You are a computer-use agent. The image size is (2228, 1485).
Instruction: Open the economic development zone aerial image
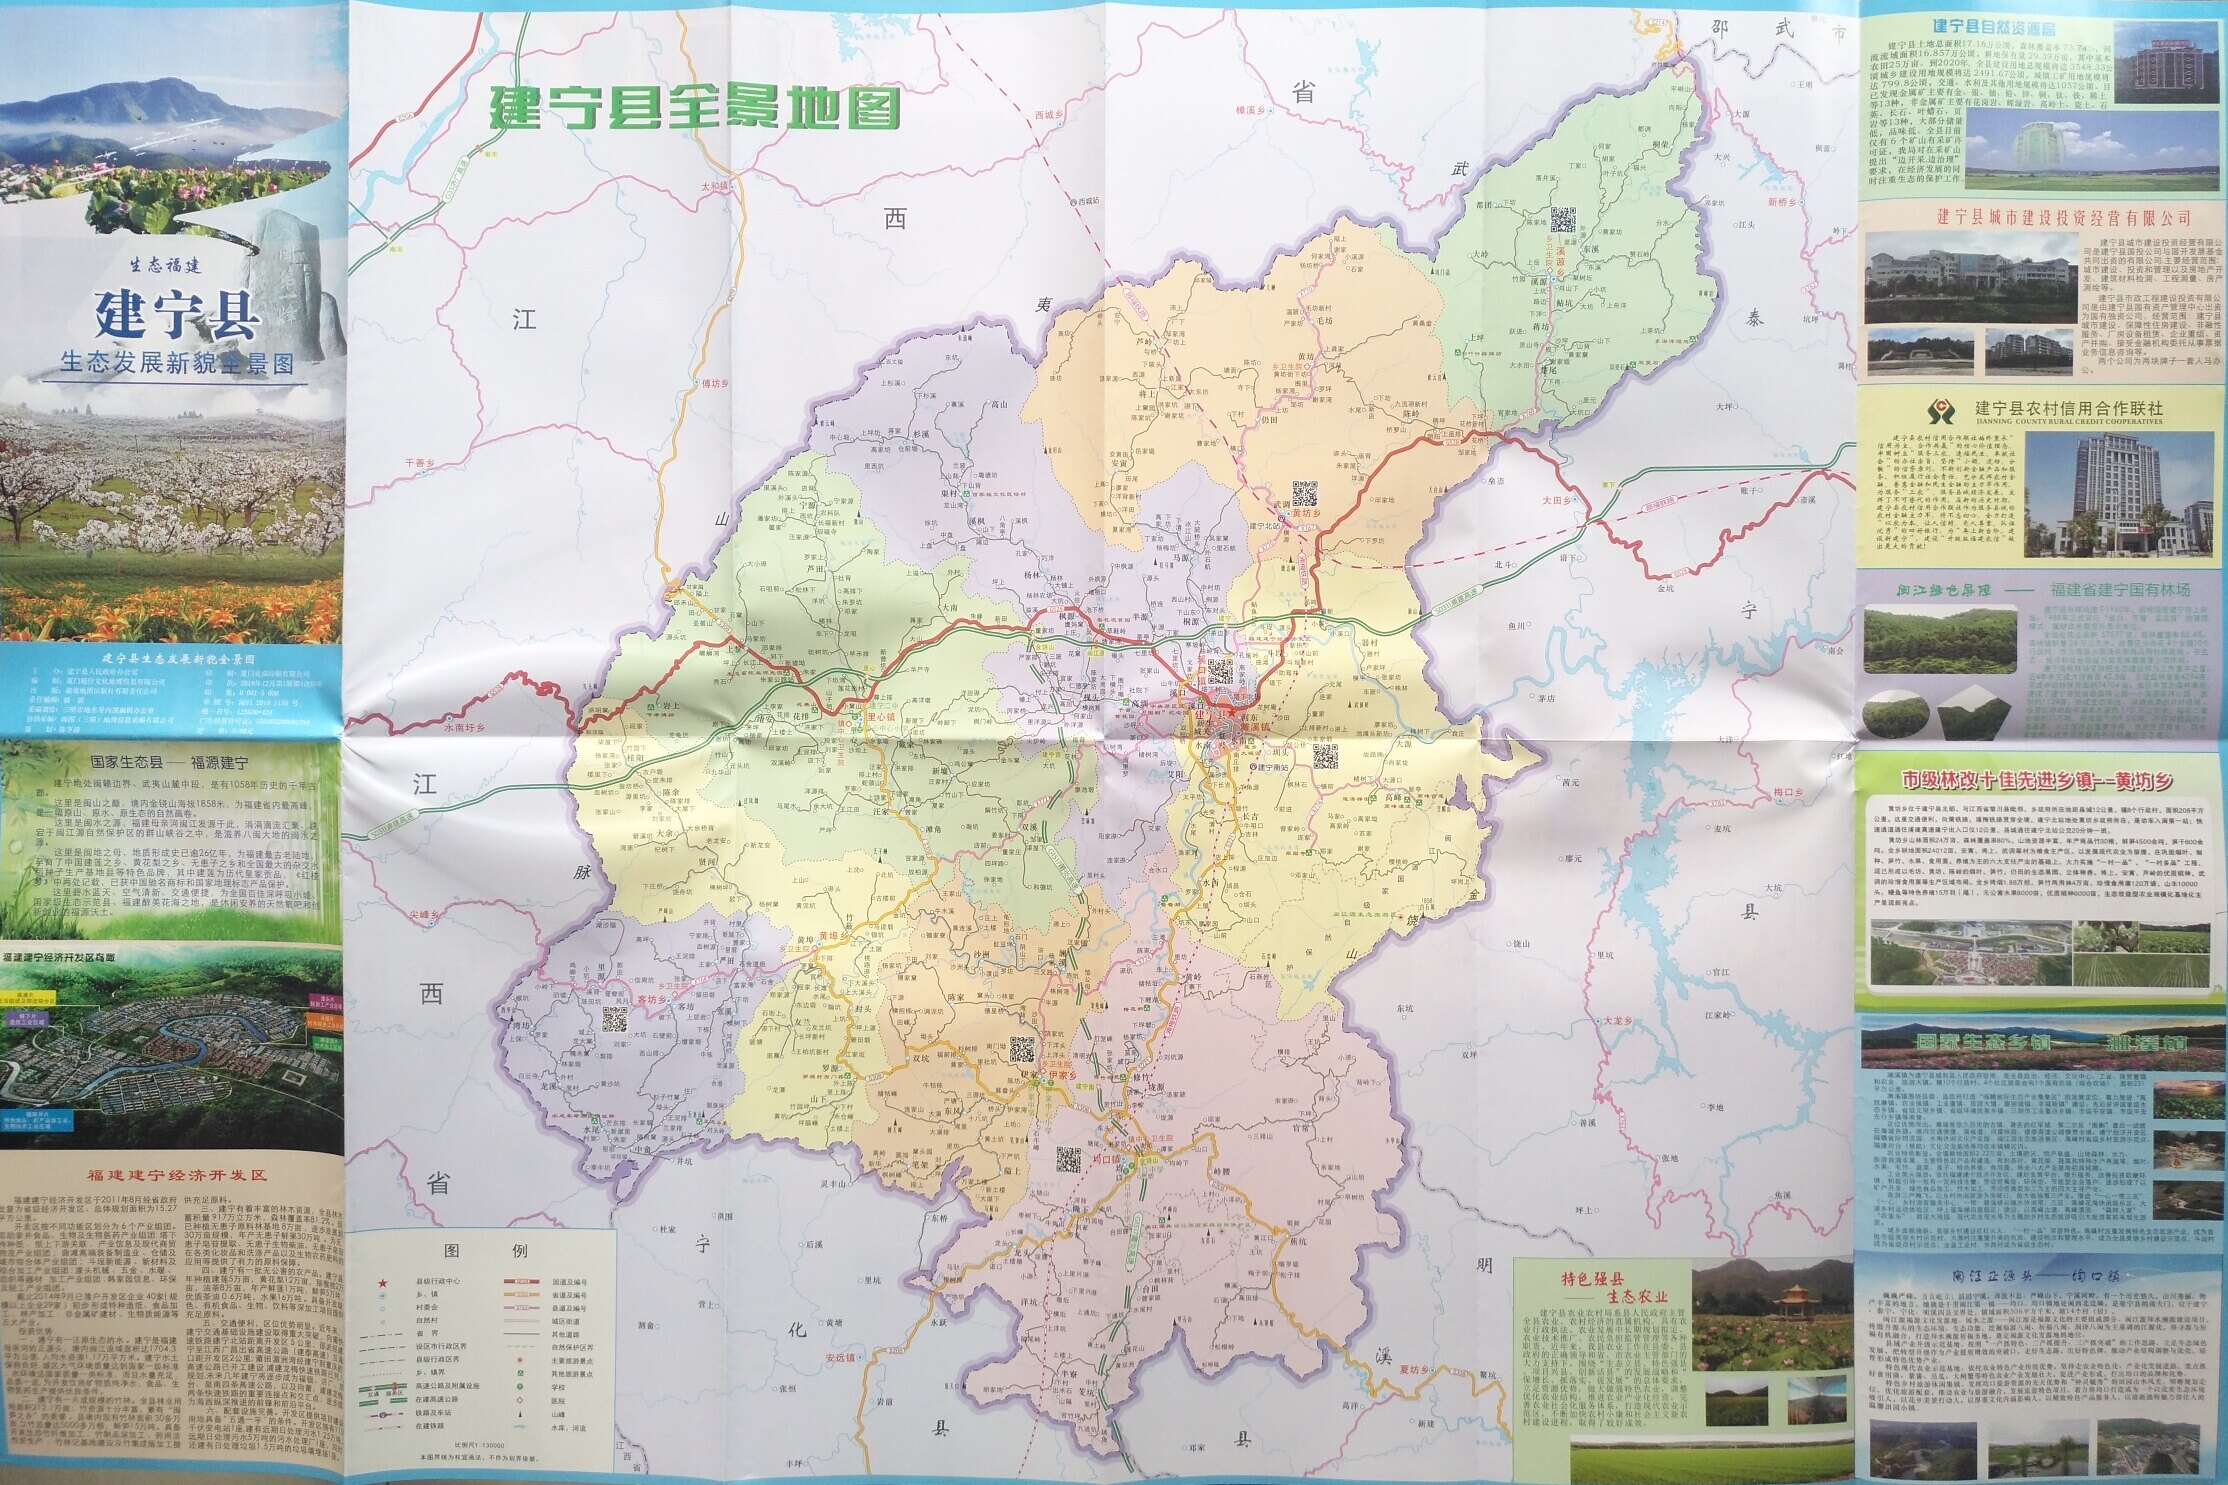click(170, 1050)
